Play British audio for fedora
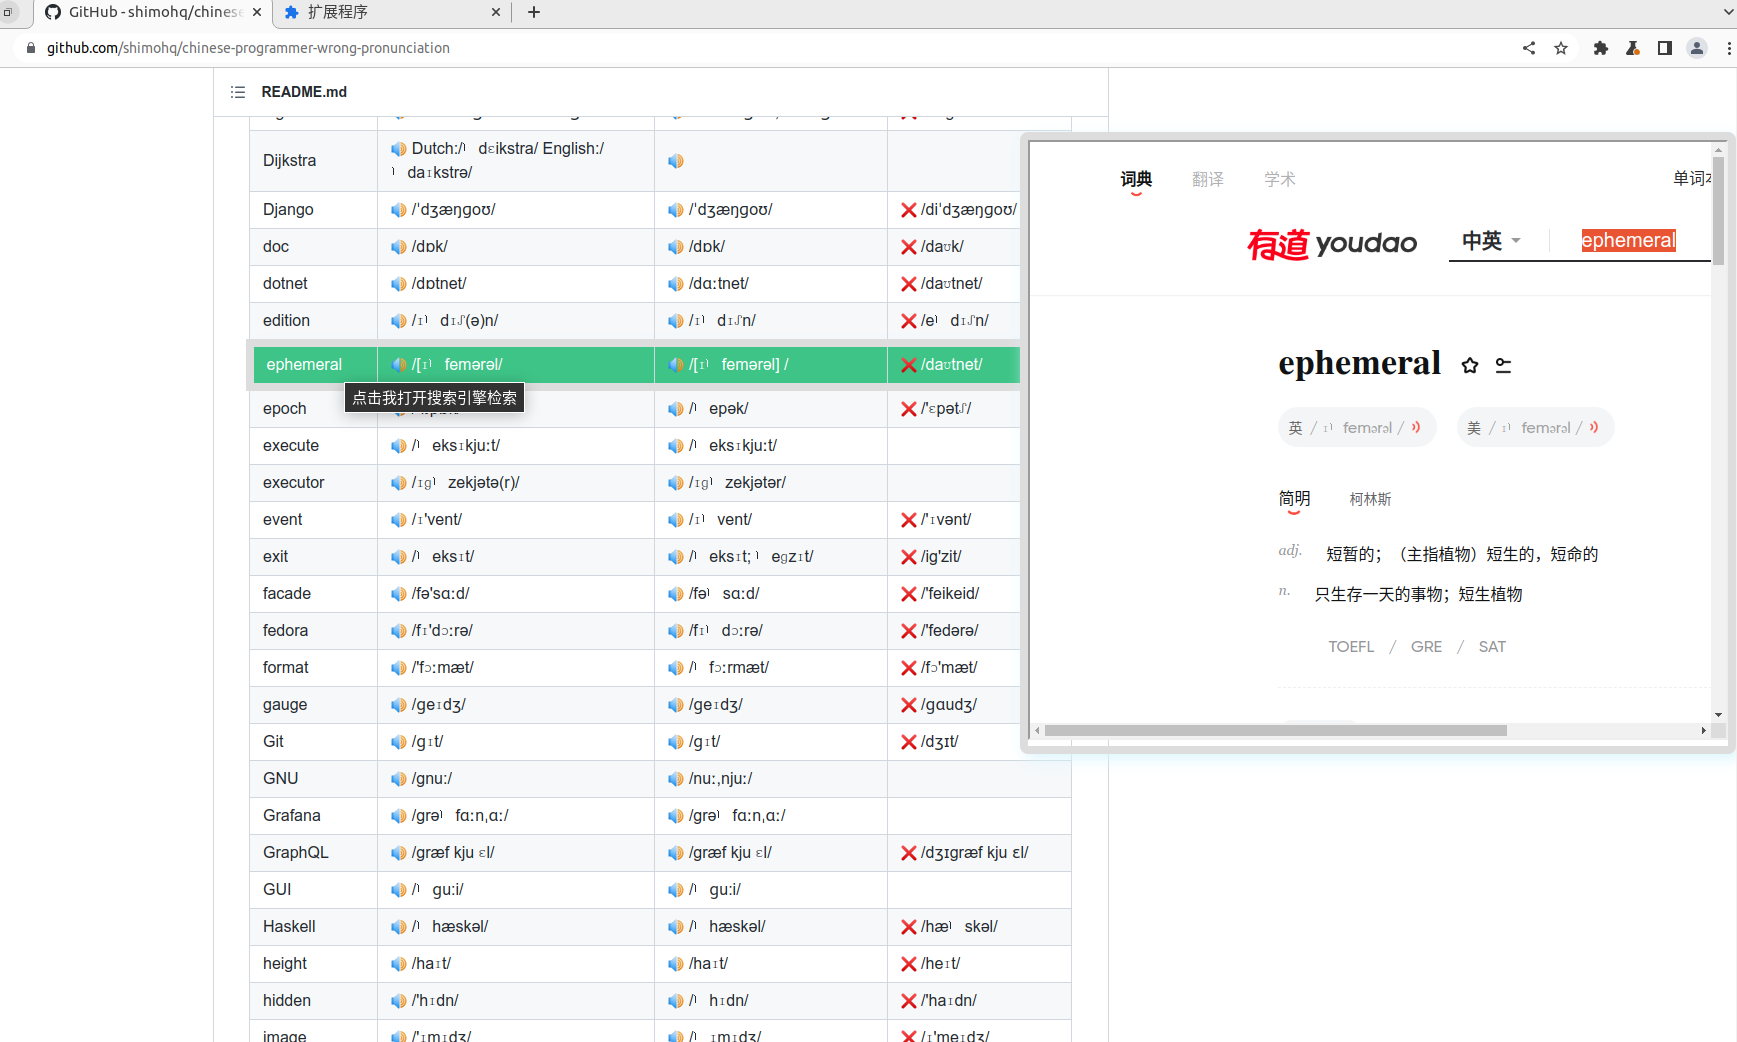The height and width of the screenshot is (1042, 1737). [x=398, y=631]
